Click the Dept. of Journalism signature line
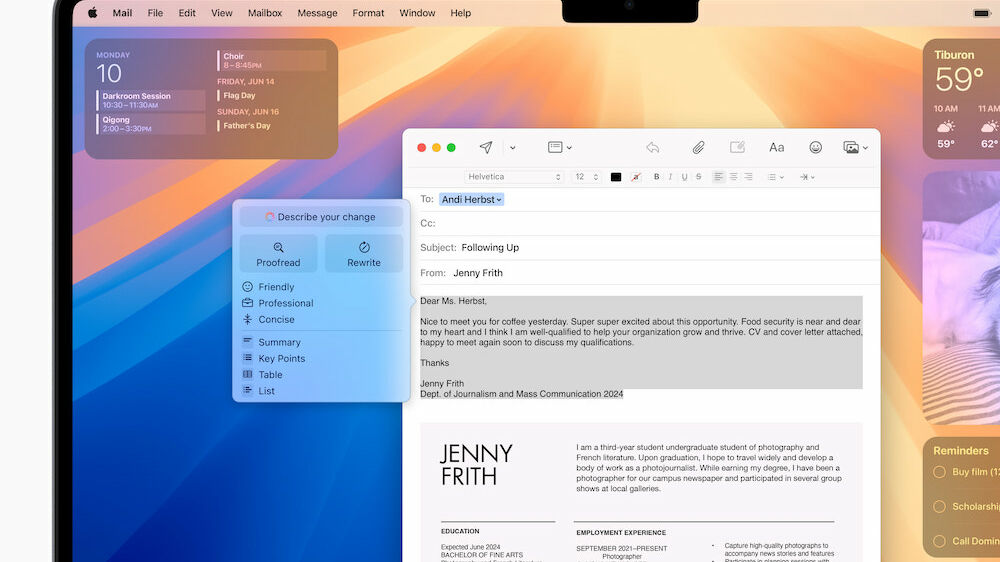The width and height of the screenshot is (1000, 562). 522,394
